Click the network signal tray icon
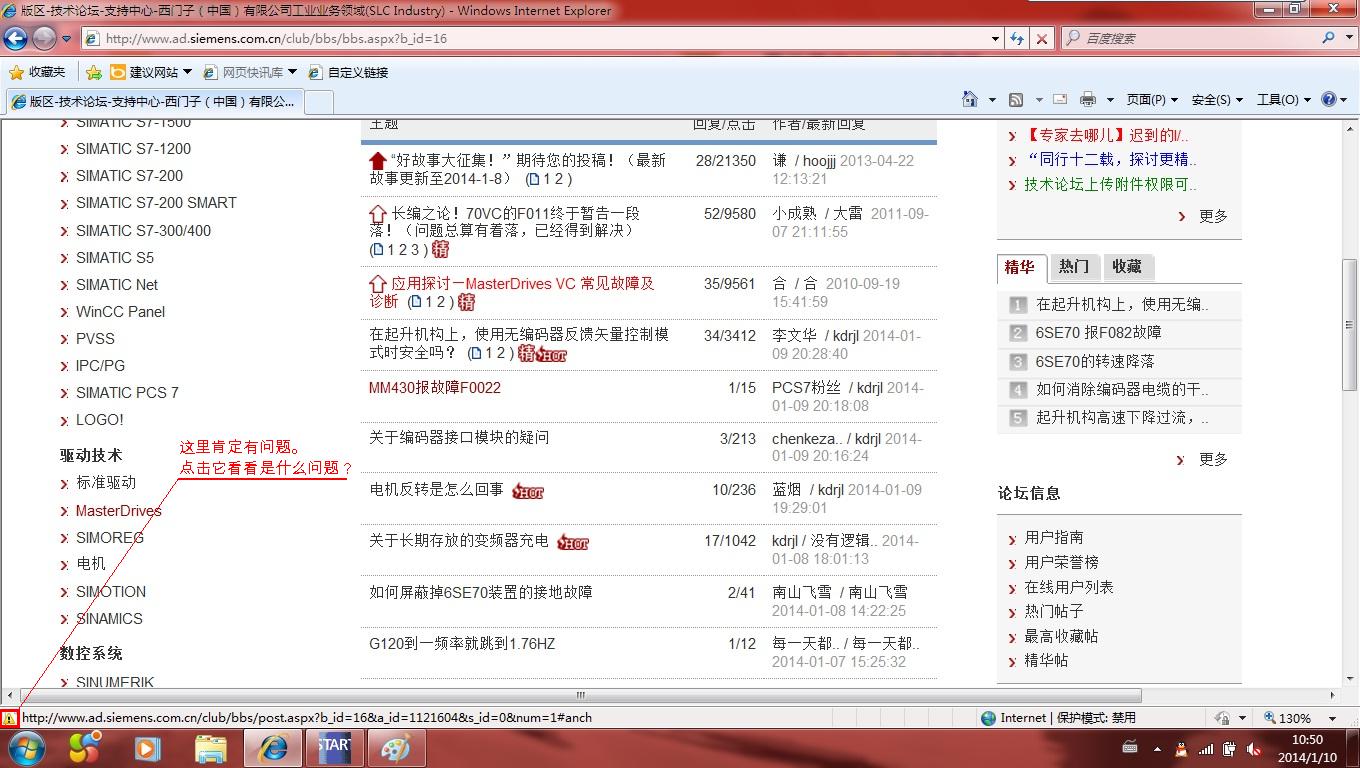The height and width of the screenshot is (768, 1360). 1205,749
